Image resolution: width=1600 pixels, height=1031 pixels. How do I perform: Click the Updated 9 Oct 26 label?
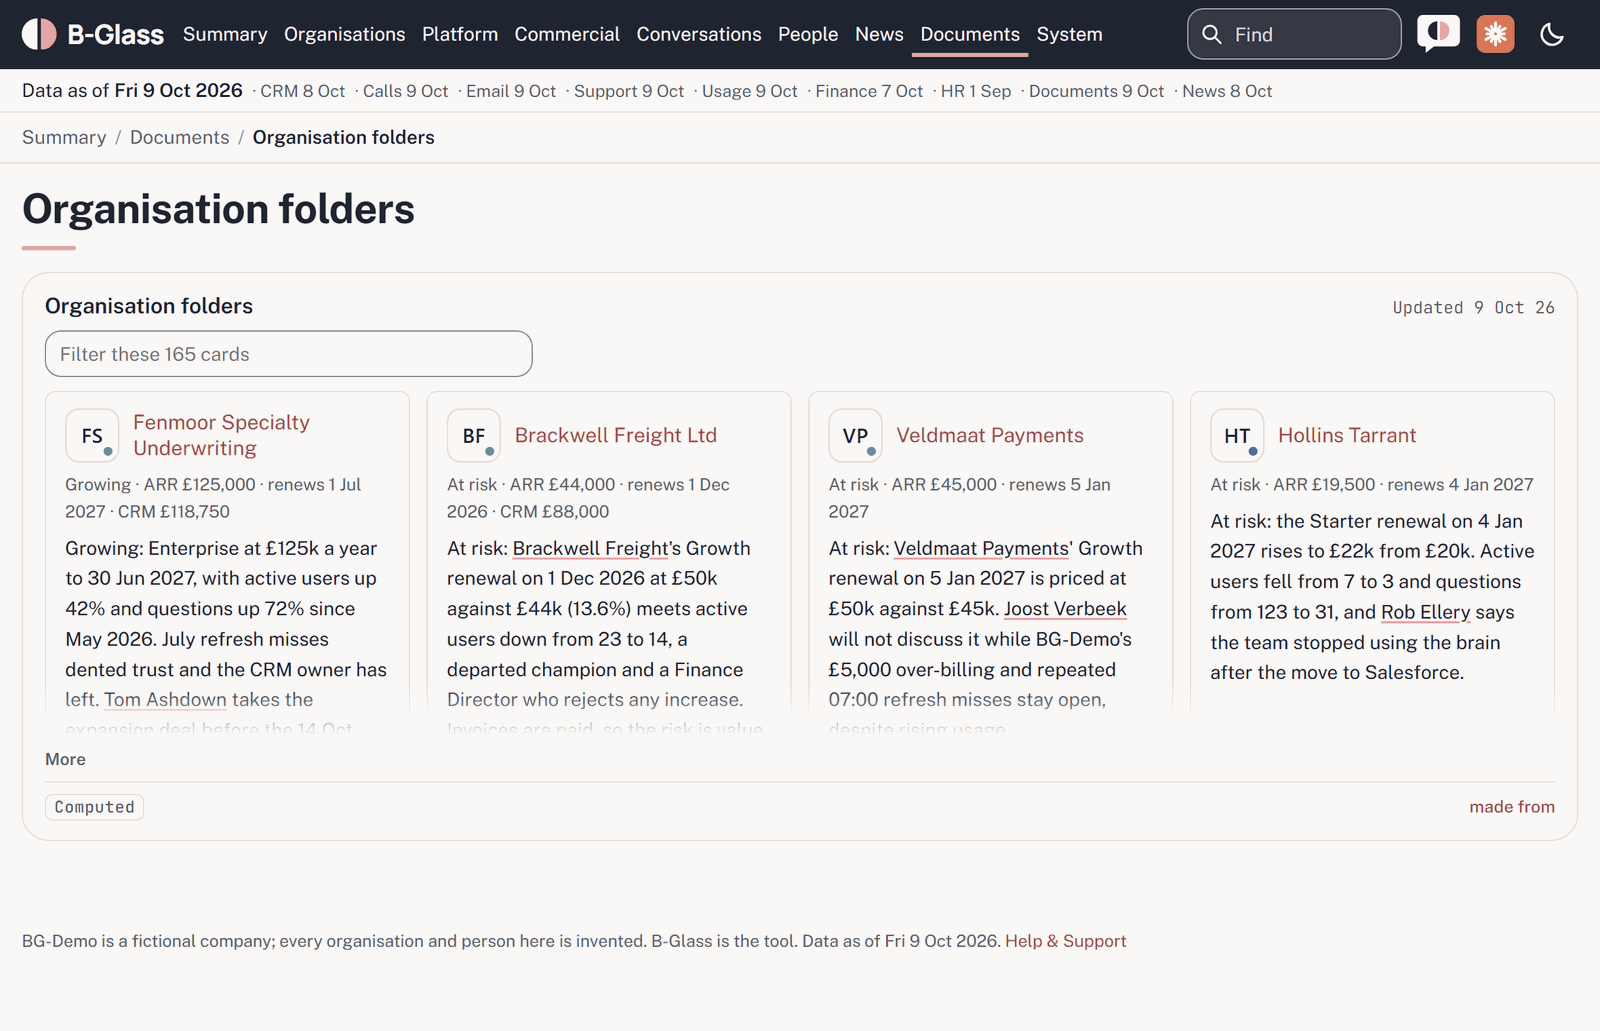[1473, 308]
